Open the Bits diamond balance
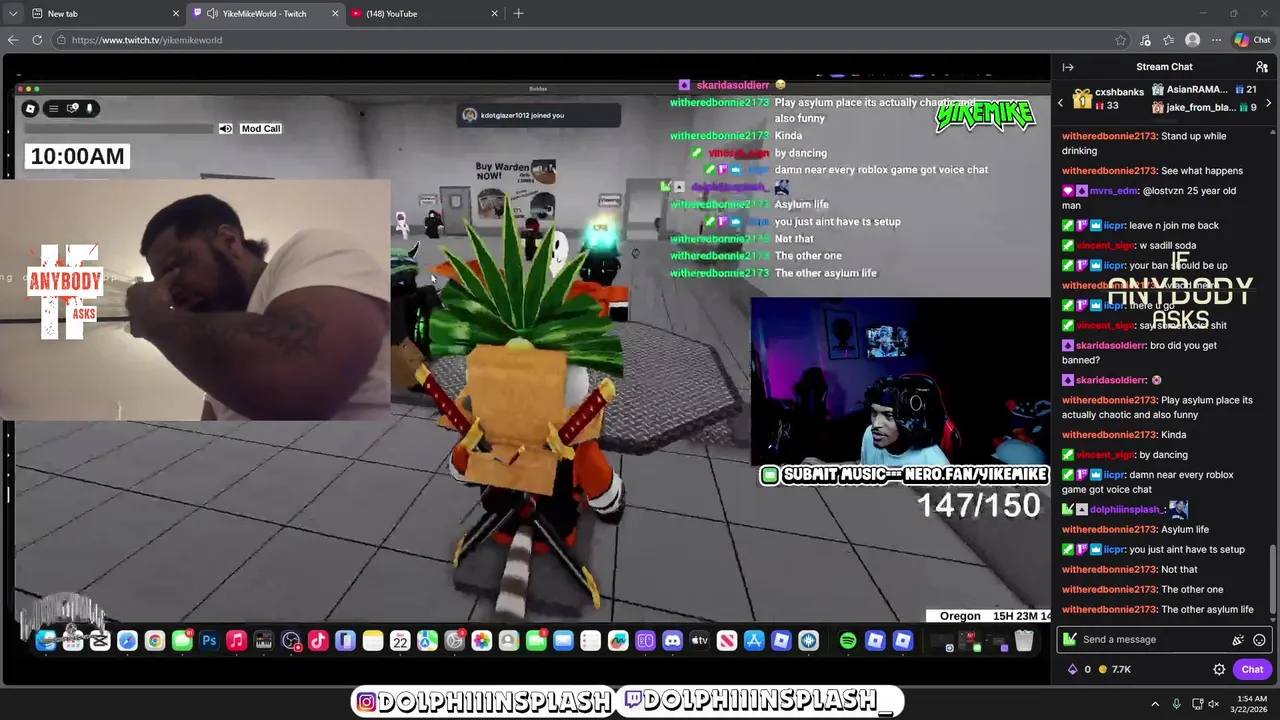The image size is (1280, 720). click(x=1079, y=670)
